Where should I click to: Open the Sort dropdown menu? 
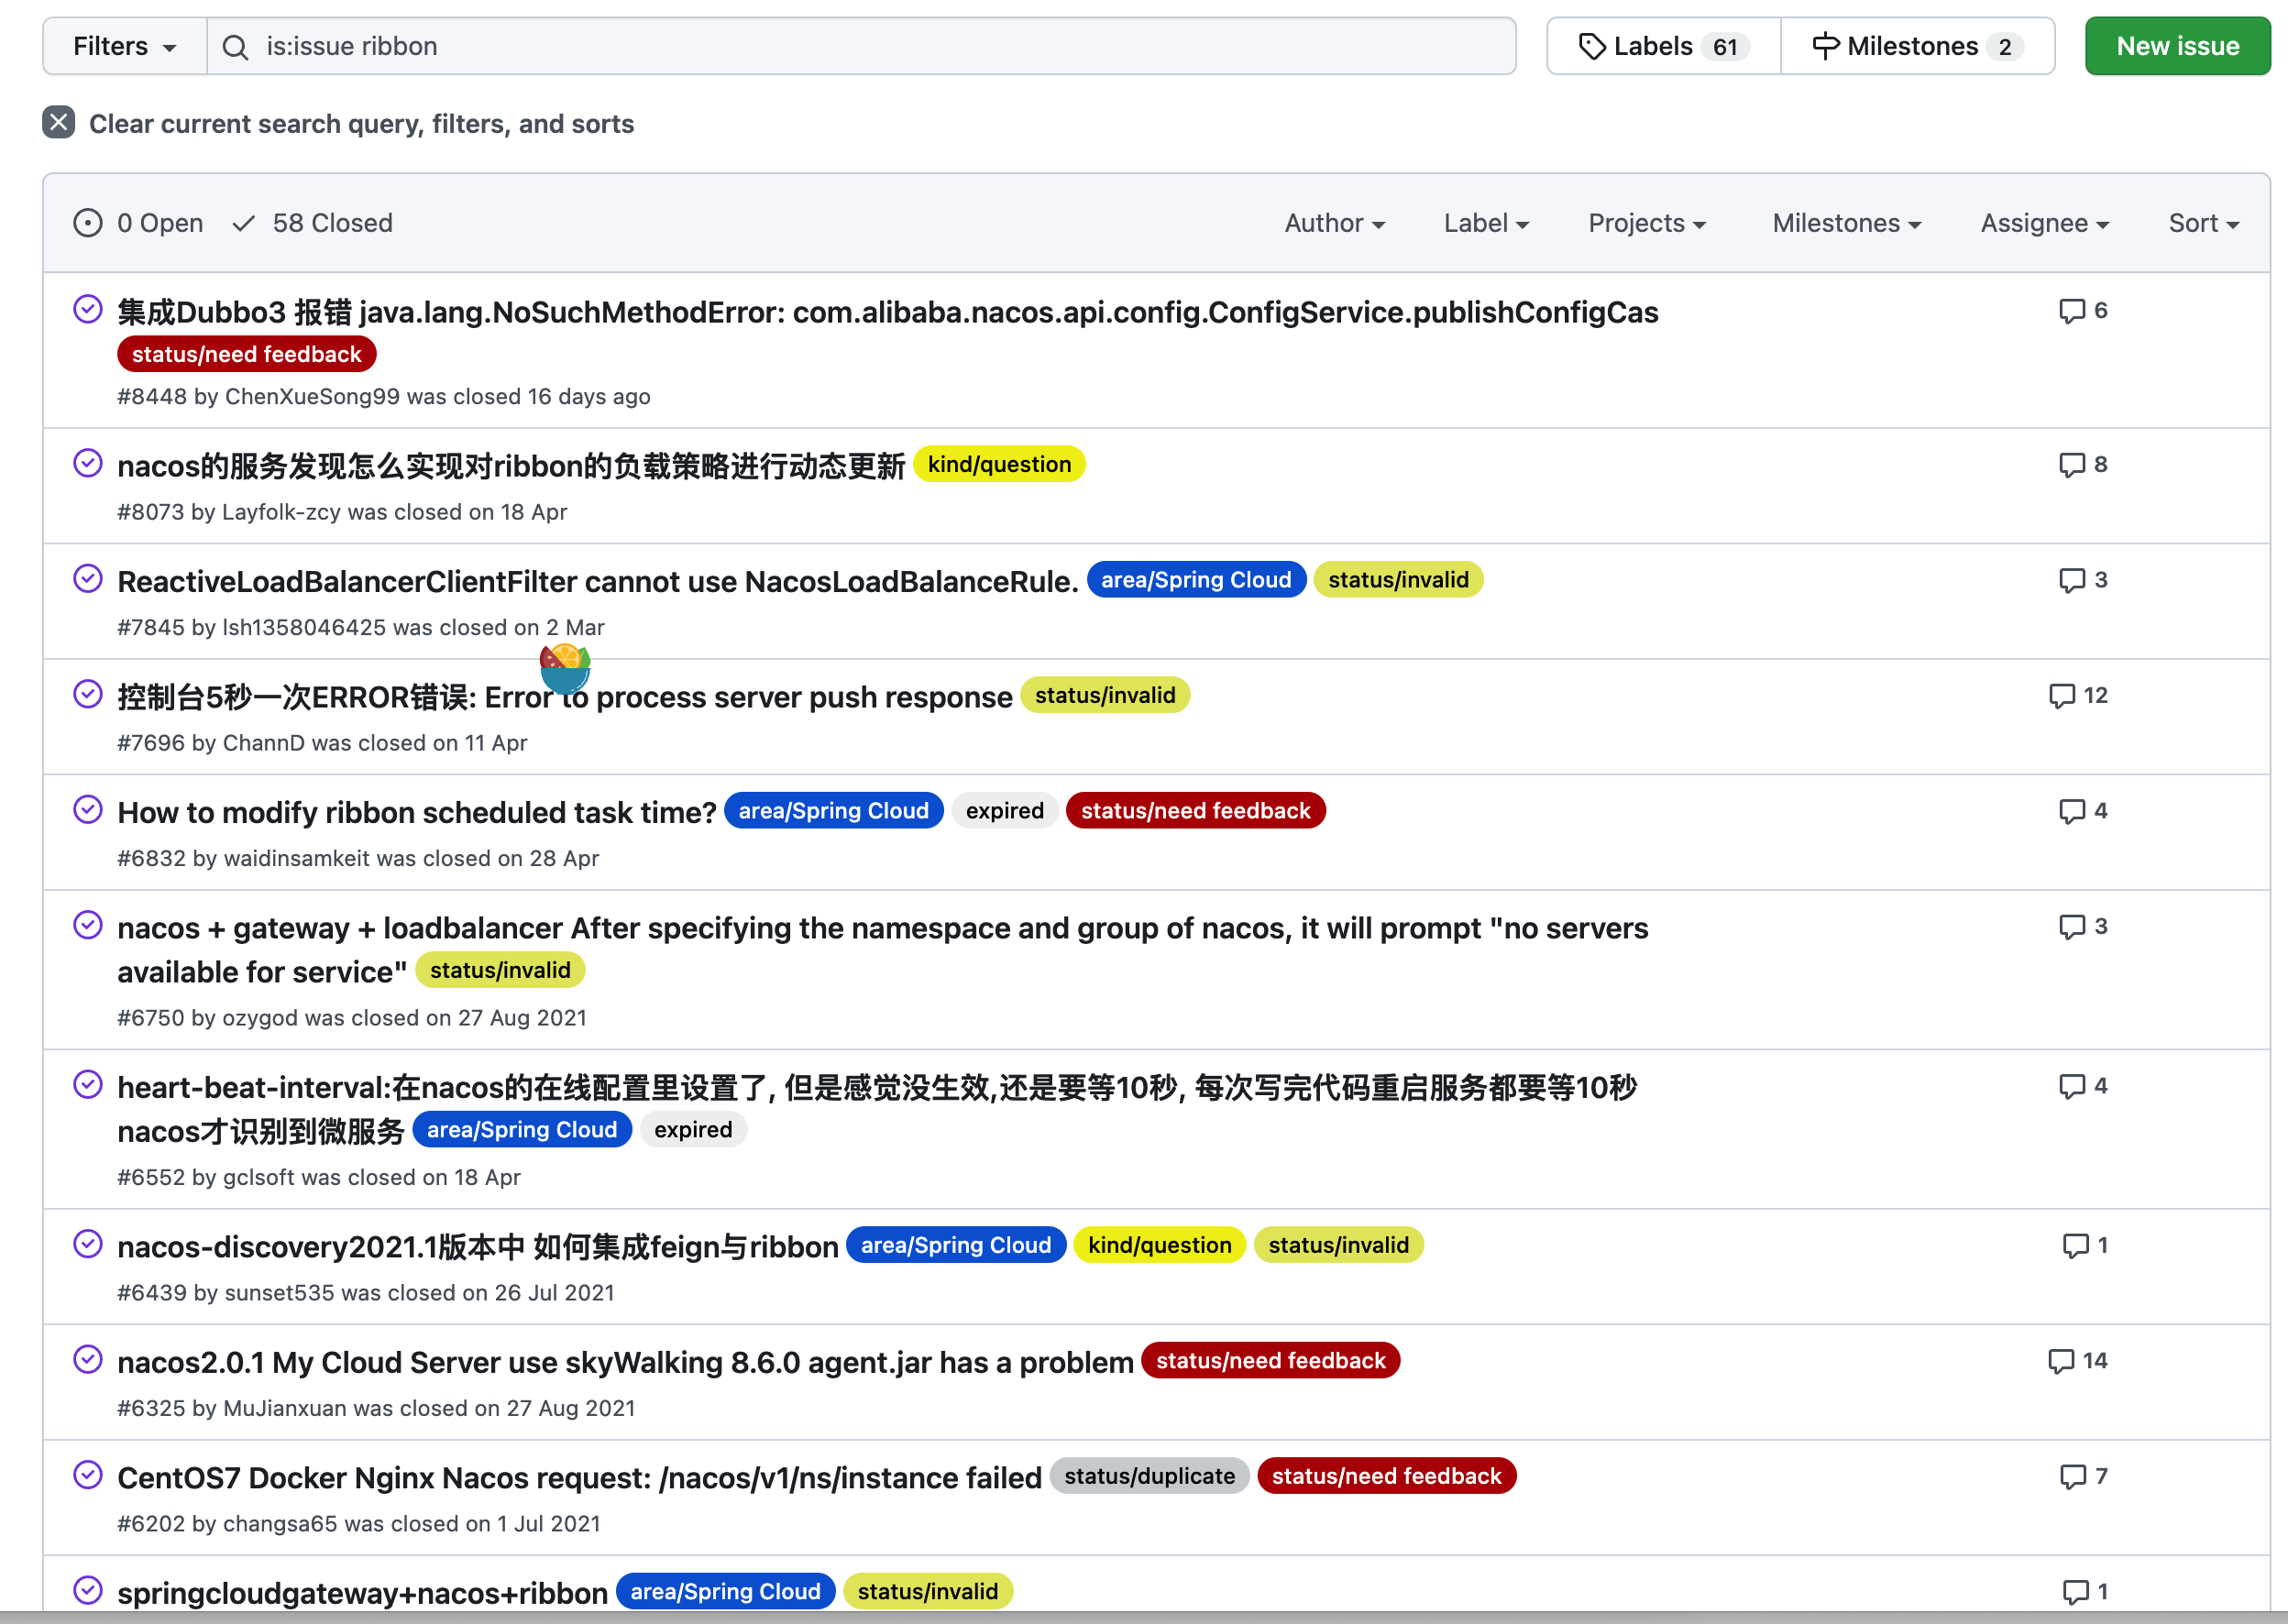pos(2203,223)
